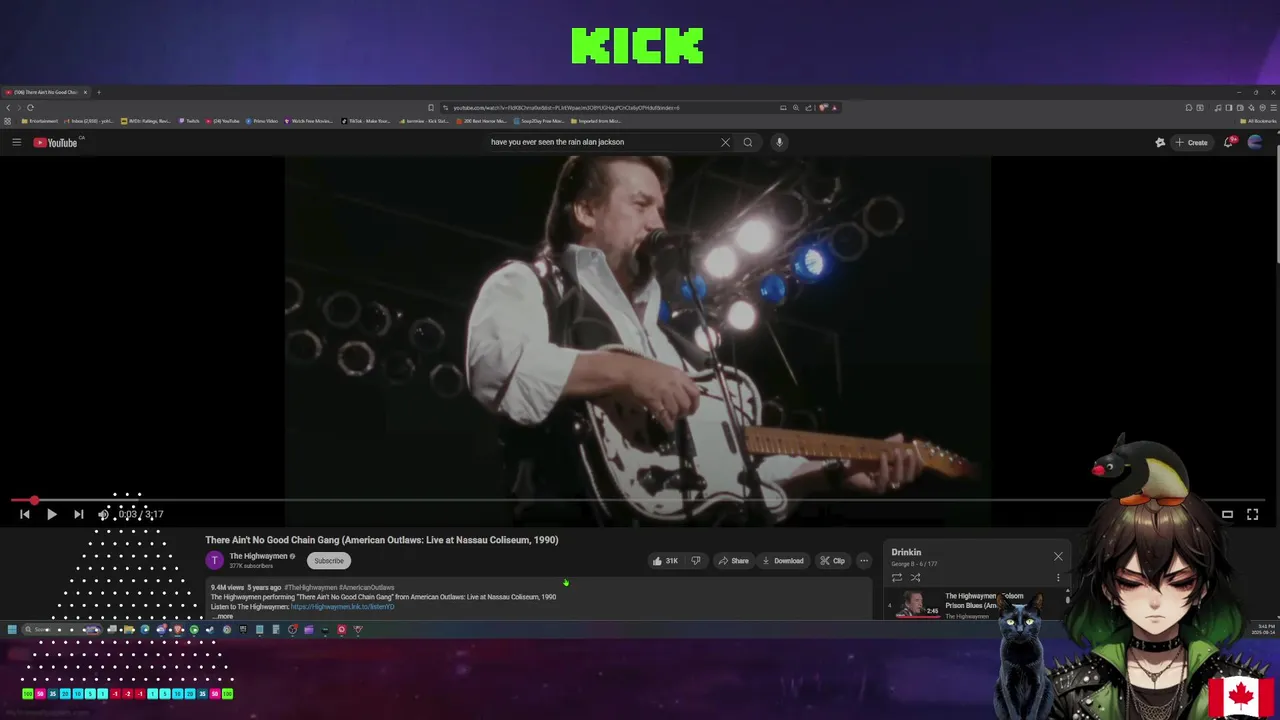
Task: Open the Windows Start button
Action: tap(12, 629)
